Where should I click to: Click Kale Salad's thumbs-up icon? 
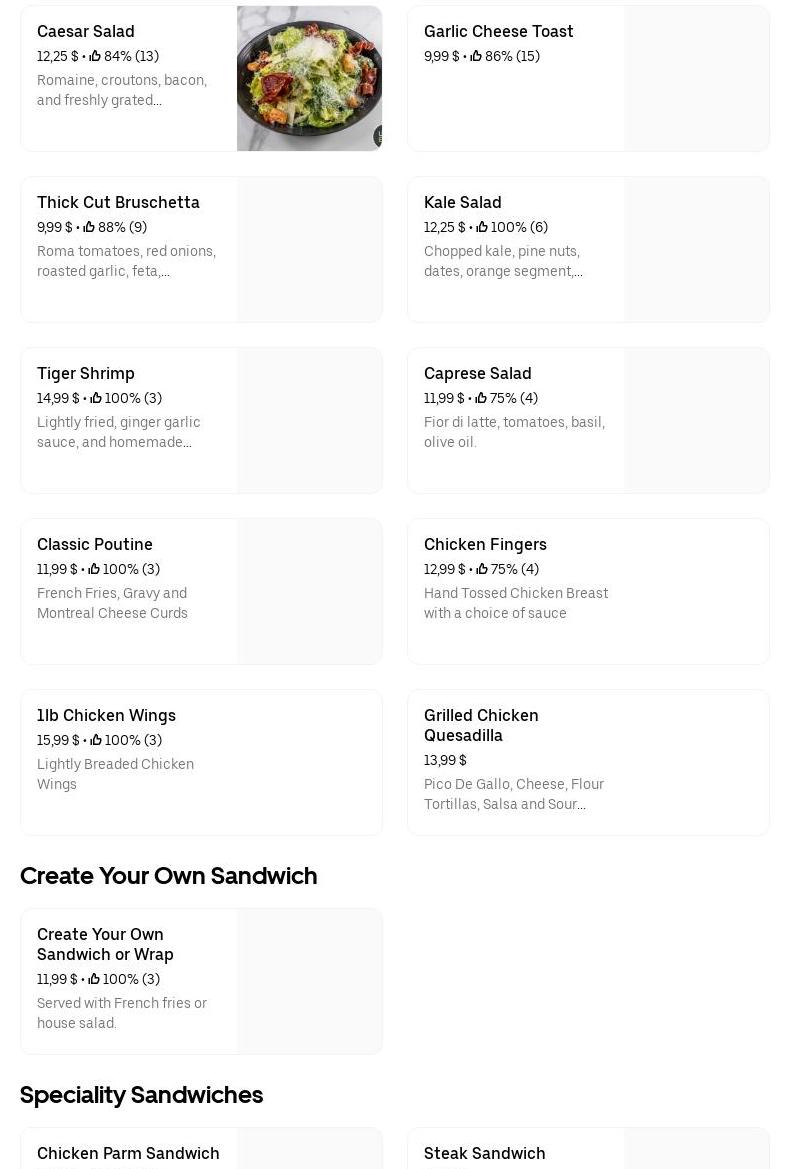[482, 228]
